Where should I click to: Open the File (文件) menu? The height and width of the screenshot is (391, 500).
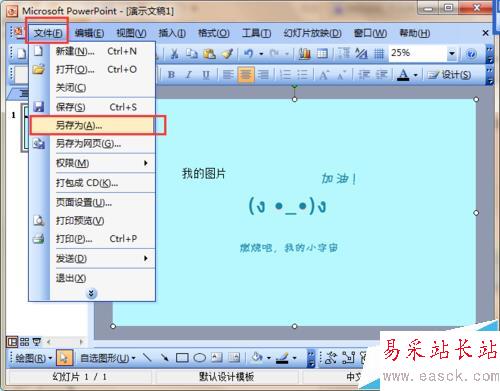coord(48,33)
